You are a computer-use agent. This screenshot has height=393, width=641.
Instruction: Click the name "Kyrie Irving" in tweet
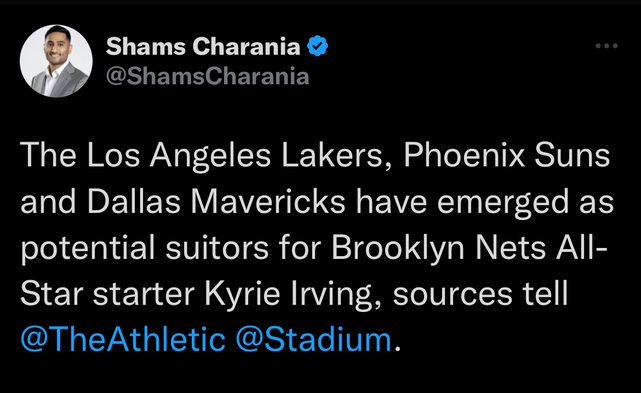click(294, 294)
